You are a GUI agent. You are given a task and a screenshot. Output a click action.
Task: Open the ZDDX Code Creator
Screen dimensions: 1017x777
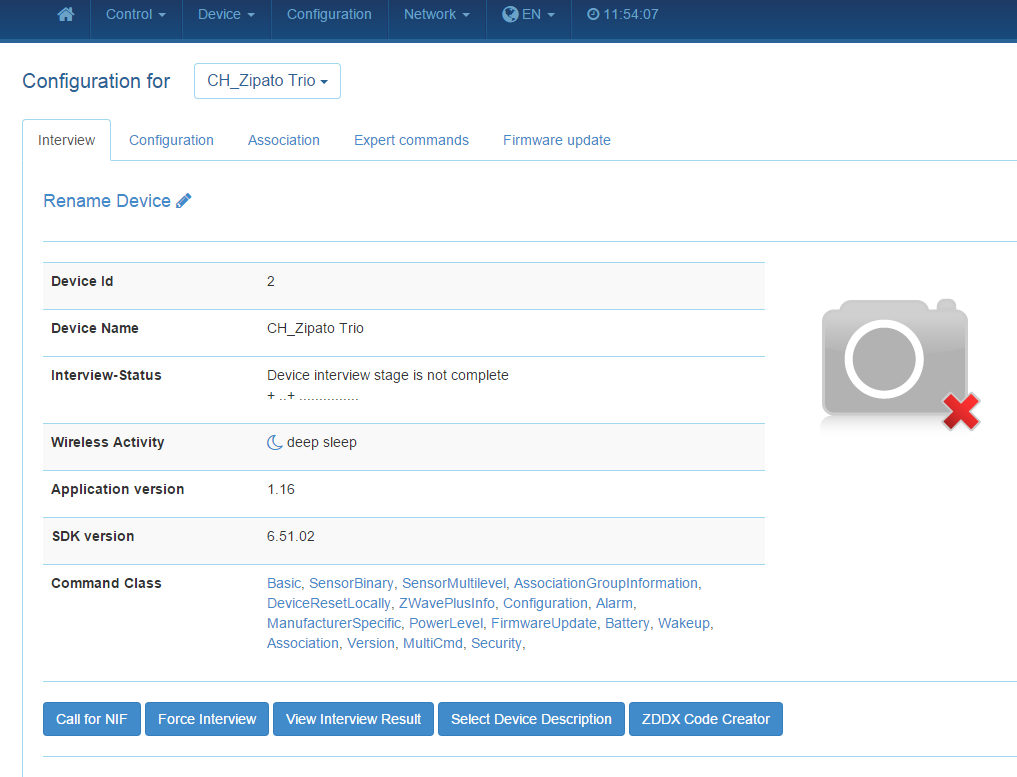coord(705,719)
